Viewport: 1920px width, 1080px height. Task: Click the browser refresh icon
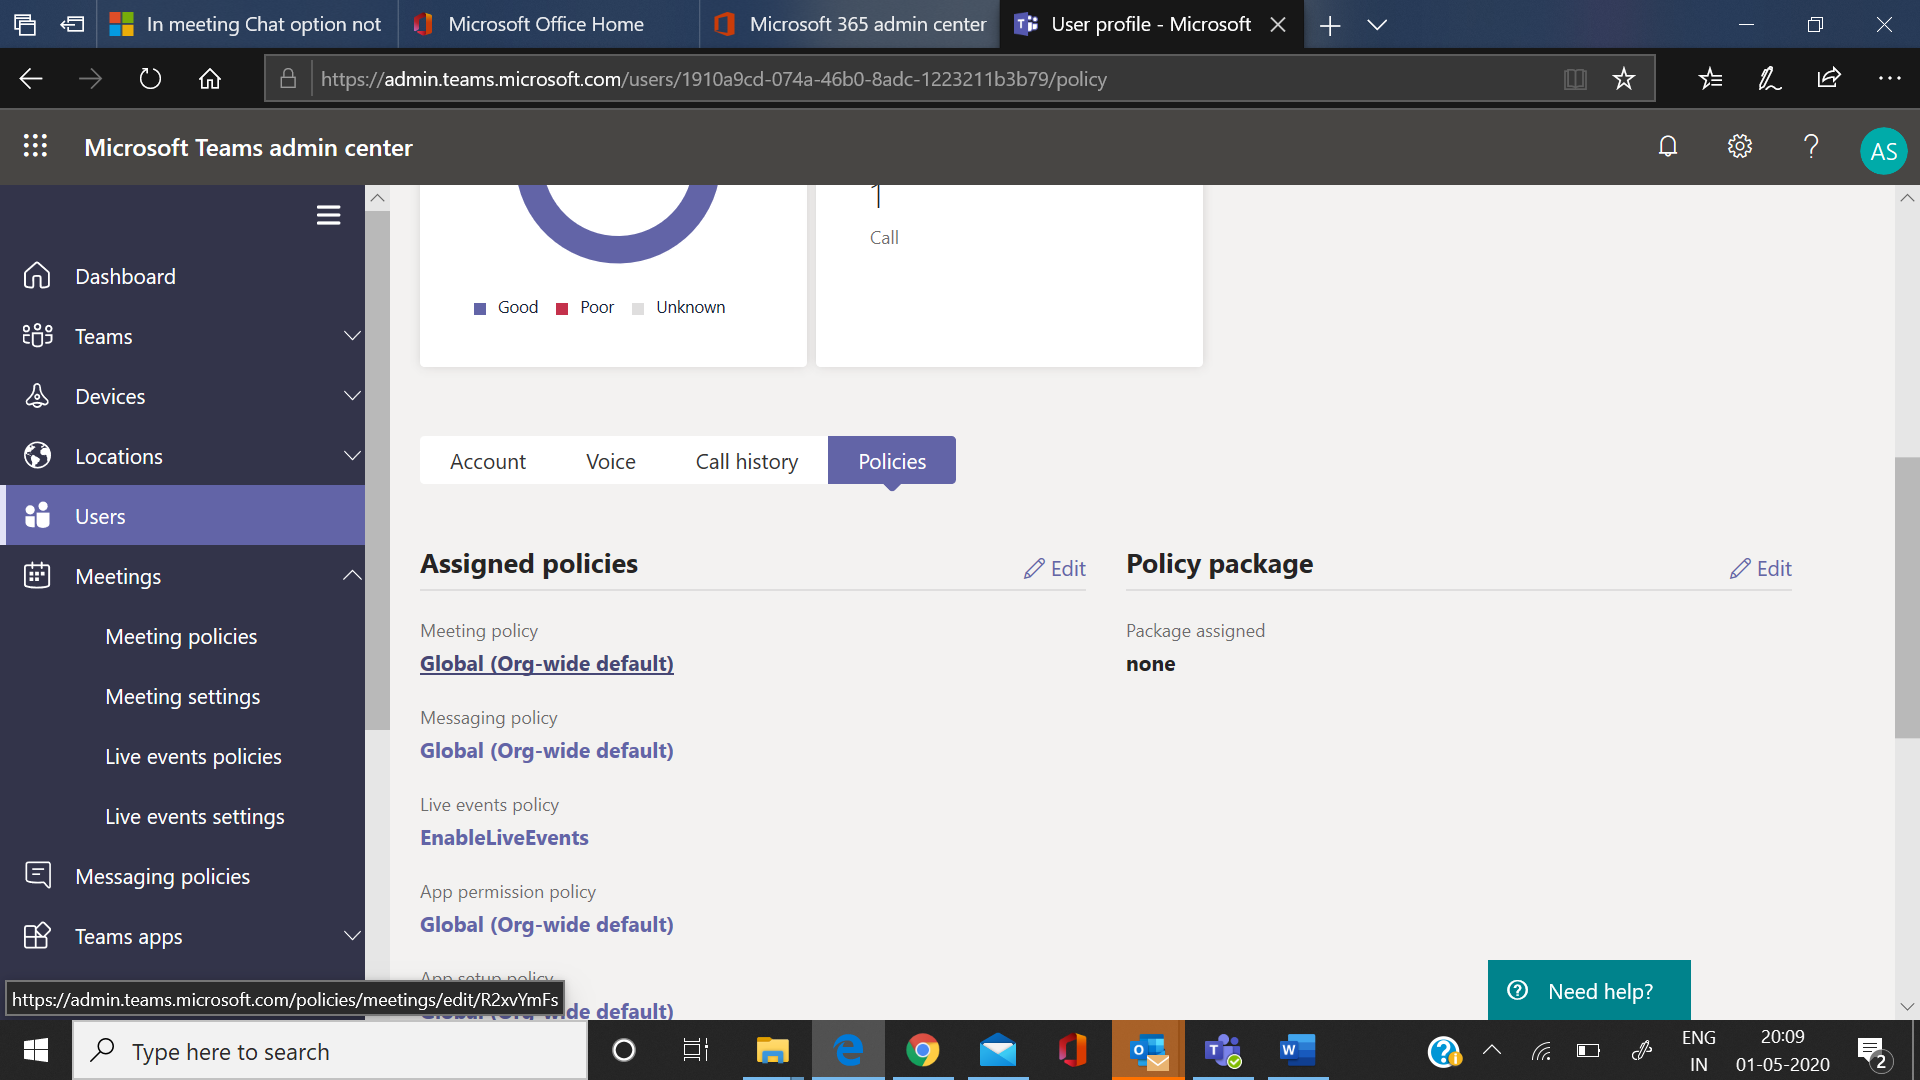(150, 78)
